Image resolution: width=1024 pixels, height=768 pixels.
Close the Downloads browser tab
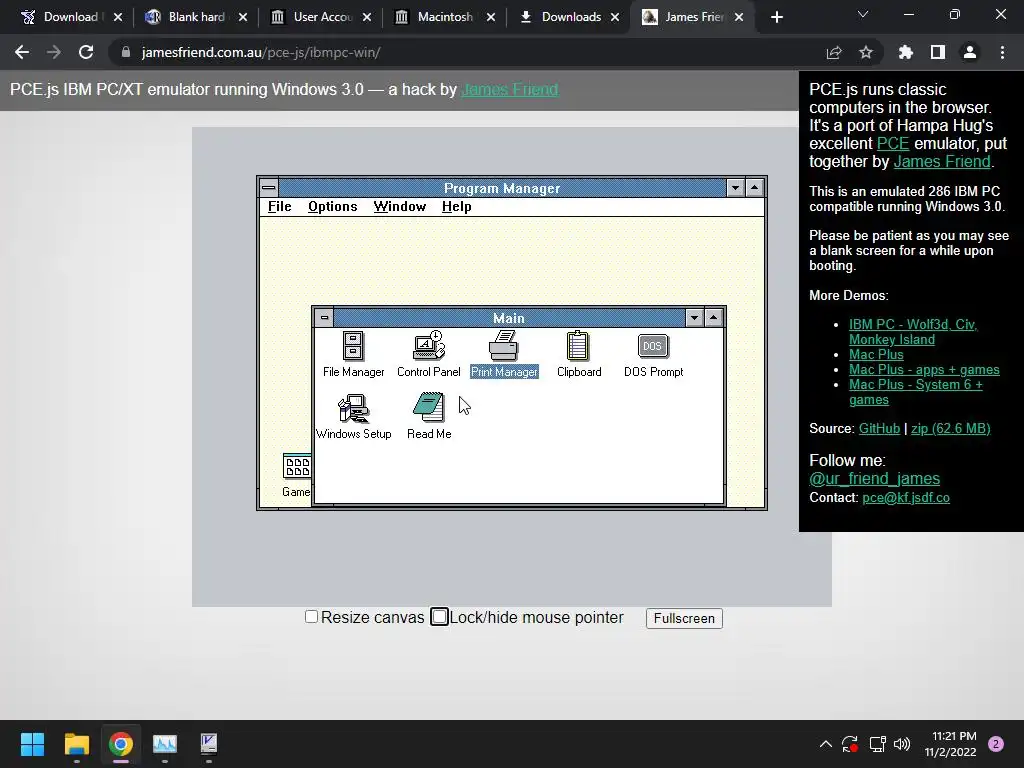pyautogui.click(x=615, y=17)
